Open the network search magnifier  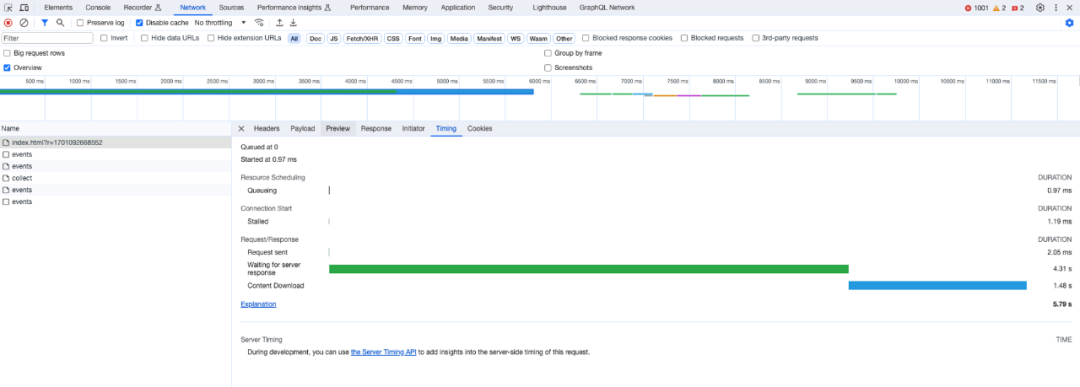click(60, 23)
